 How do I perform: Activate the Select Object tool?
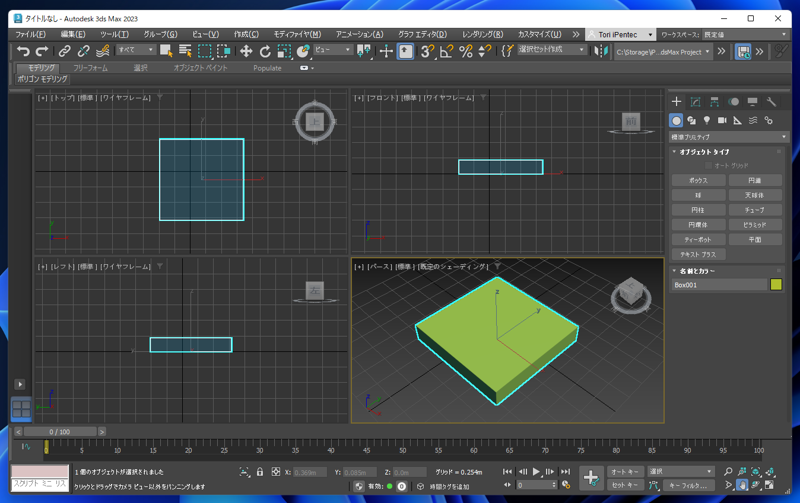[166, 51]
